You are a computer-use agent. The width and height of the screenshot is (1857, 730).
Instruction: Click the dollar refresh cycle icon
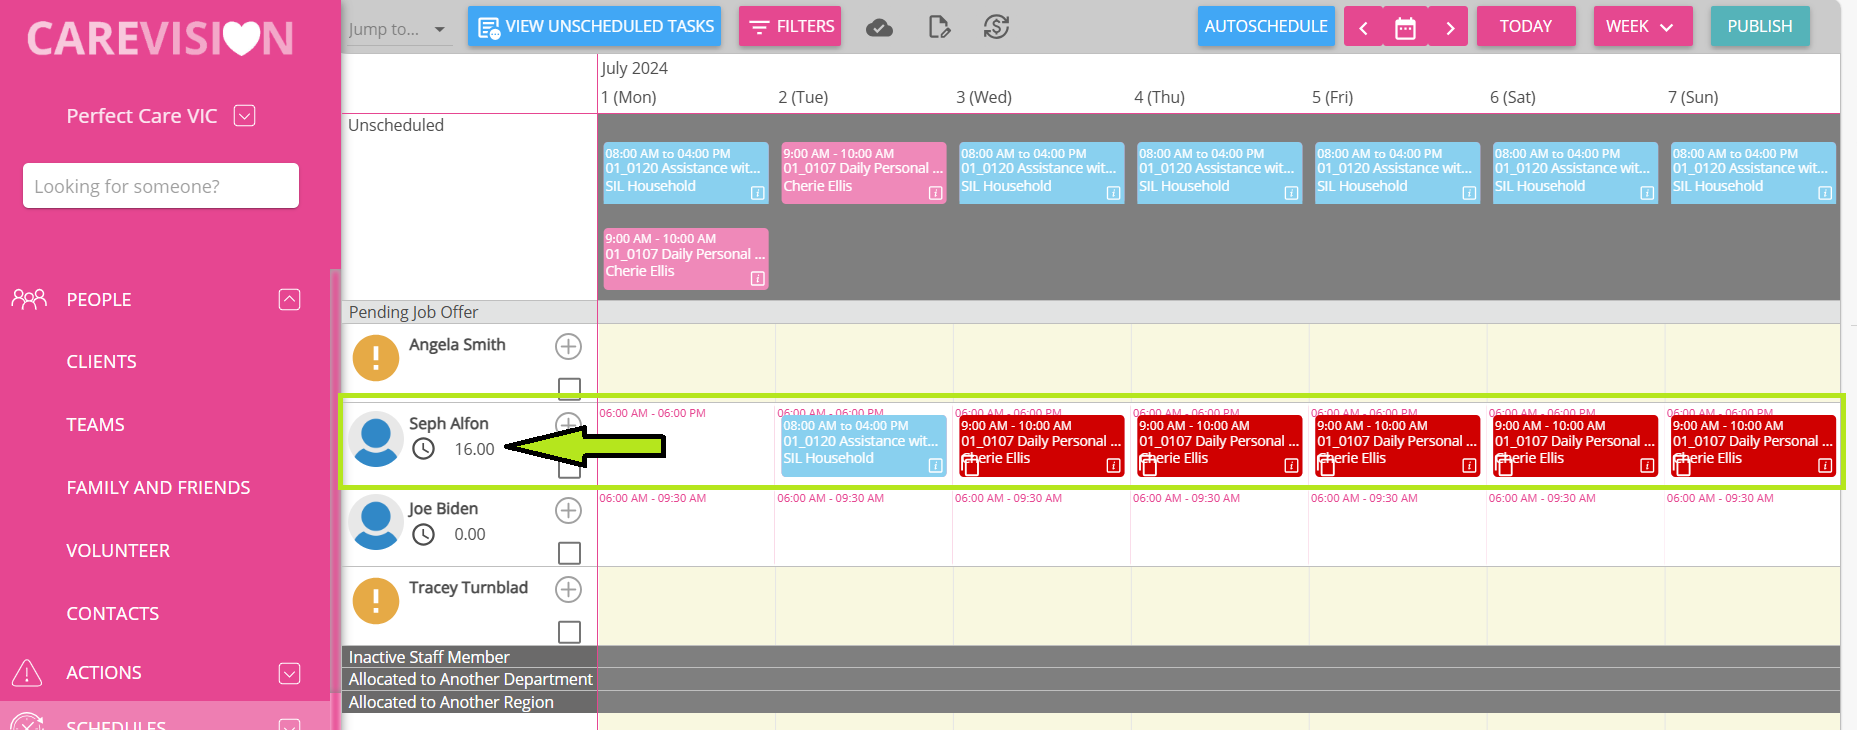[996, 27]
